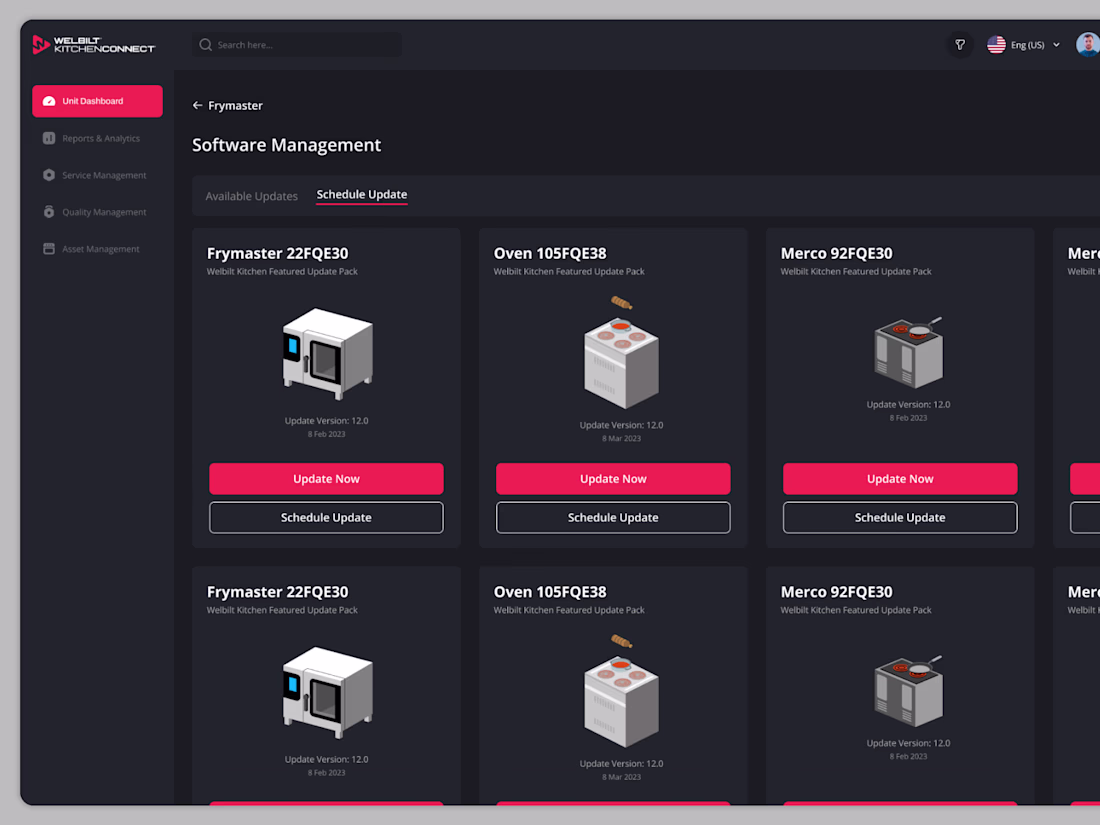
Task: Click the top Merco 92FQE30 title
Action: 836,253
